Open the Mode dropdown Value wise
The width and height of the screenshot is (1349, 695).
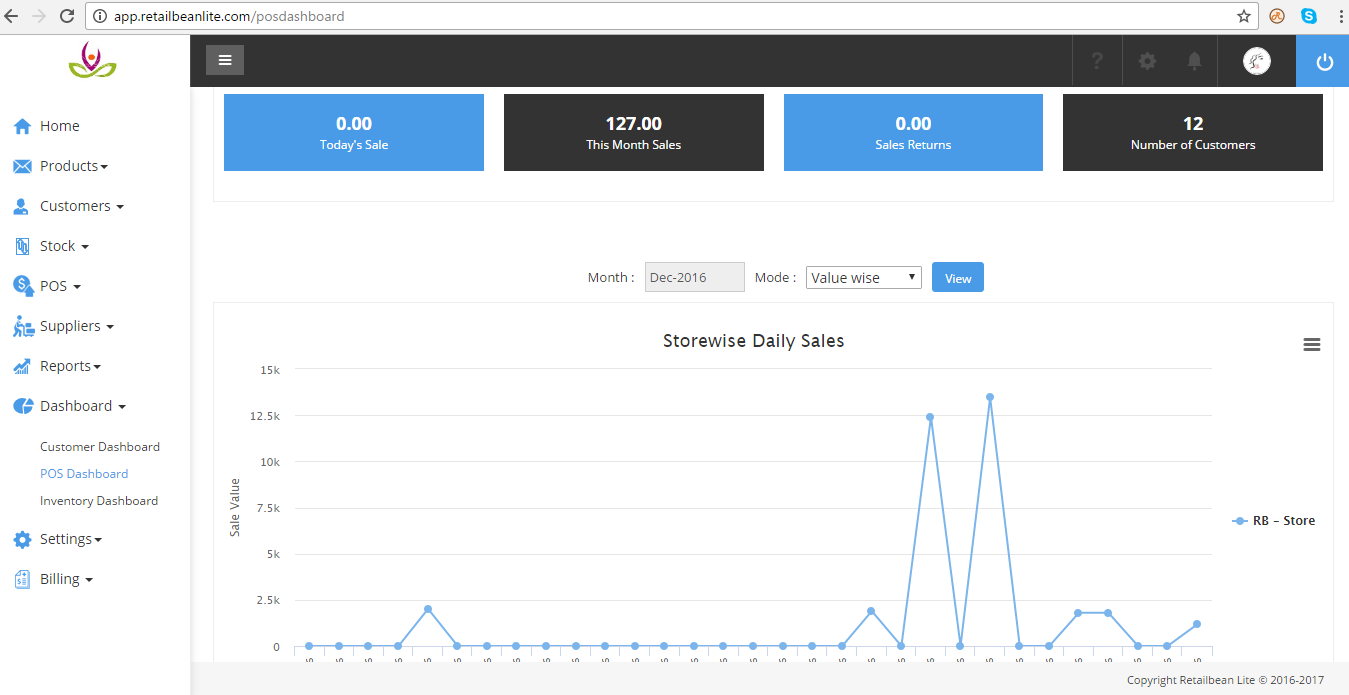tap(863, 278)
